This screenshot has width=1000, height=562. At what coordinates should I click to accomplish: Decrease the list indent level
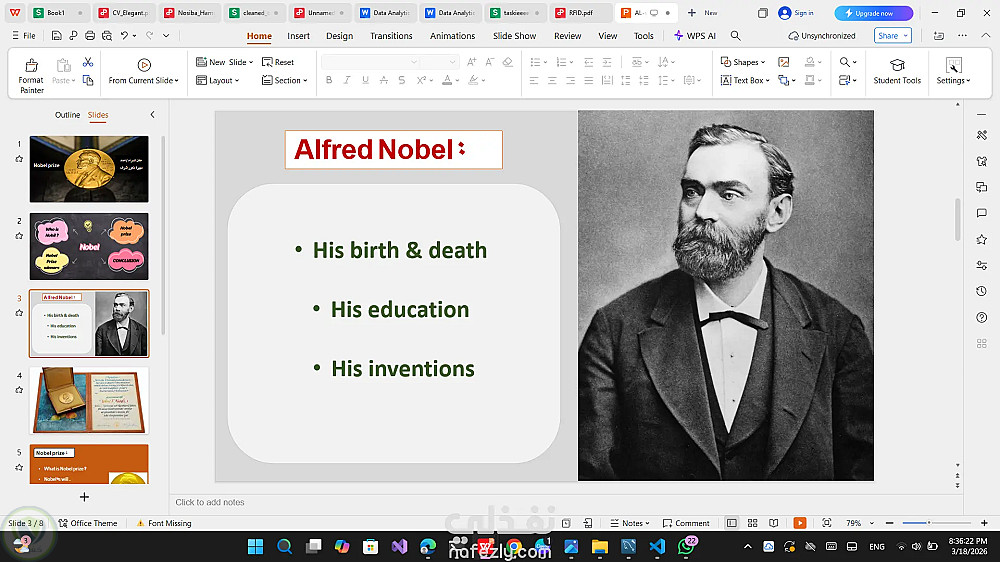(589, 62)
